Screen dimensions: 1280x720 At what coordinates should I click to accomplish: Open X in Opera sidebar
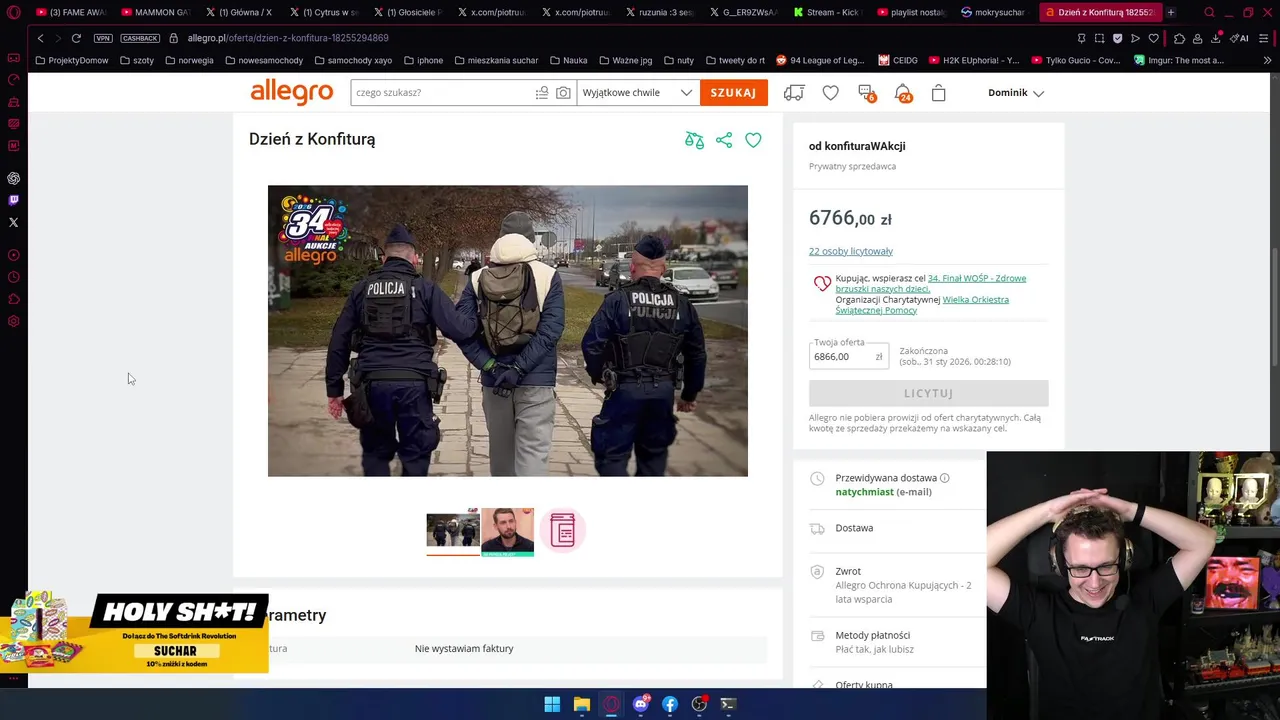pos(13,222)
